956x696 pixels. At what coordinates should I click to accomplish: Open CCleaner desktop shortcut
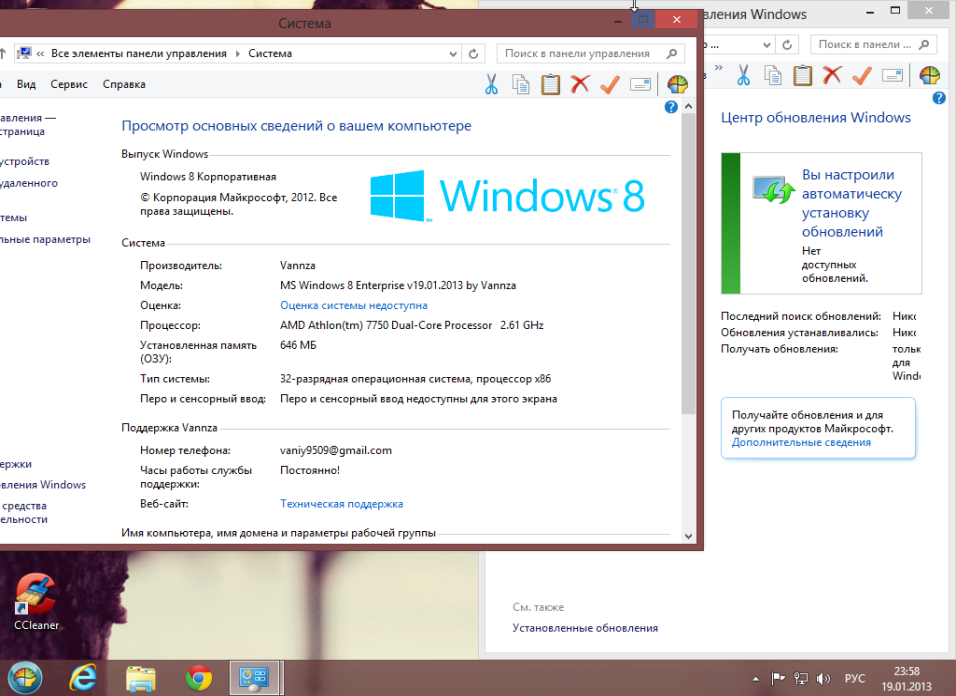36,602
